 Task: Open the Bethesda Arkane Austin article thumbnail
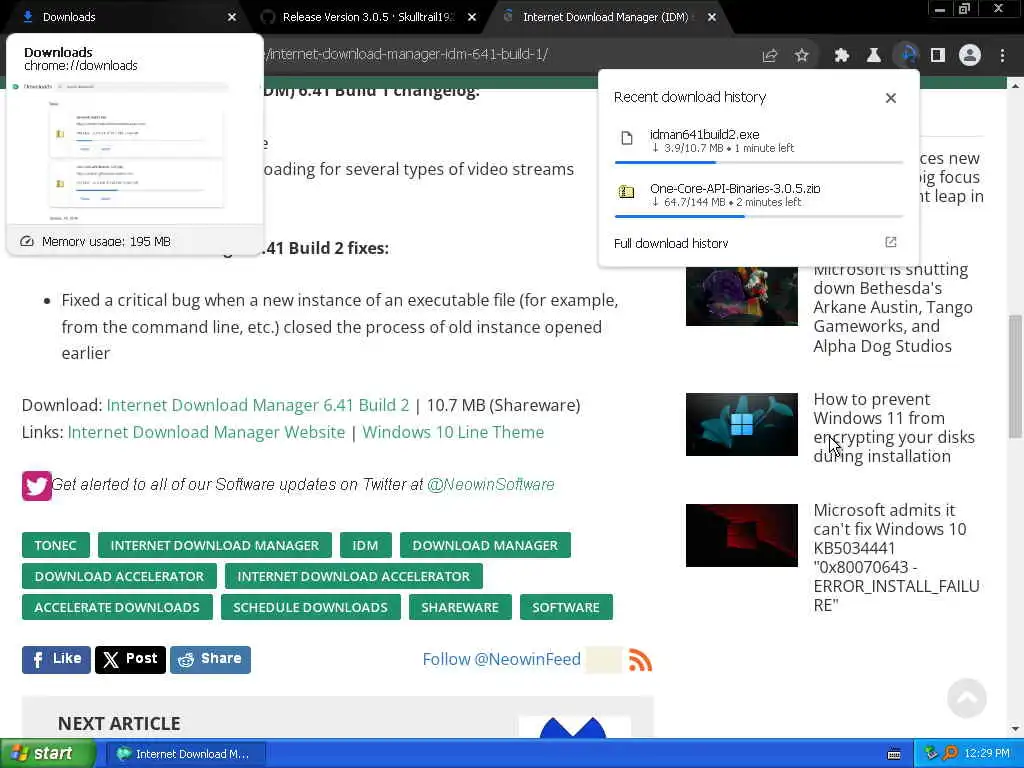[x=742, y=295]
